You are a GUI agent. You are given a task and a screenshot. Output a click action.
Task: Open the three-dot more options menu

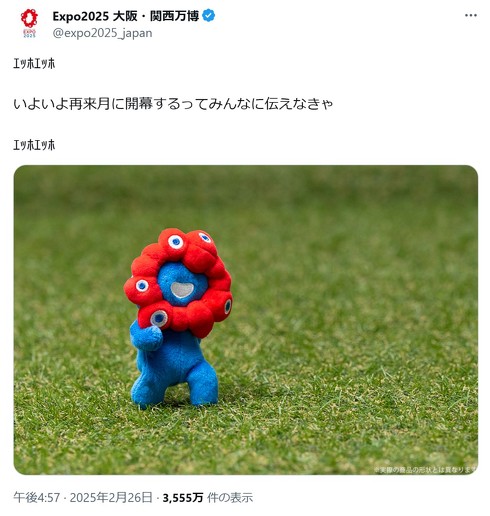(x=471, y=15)
